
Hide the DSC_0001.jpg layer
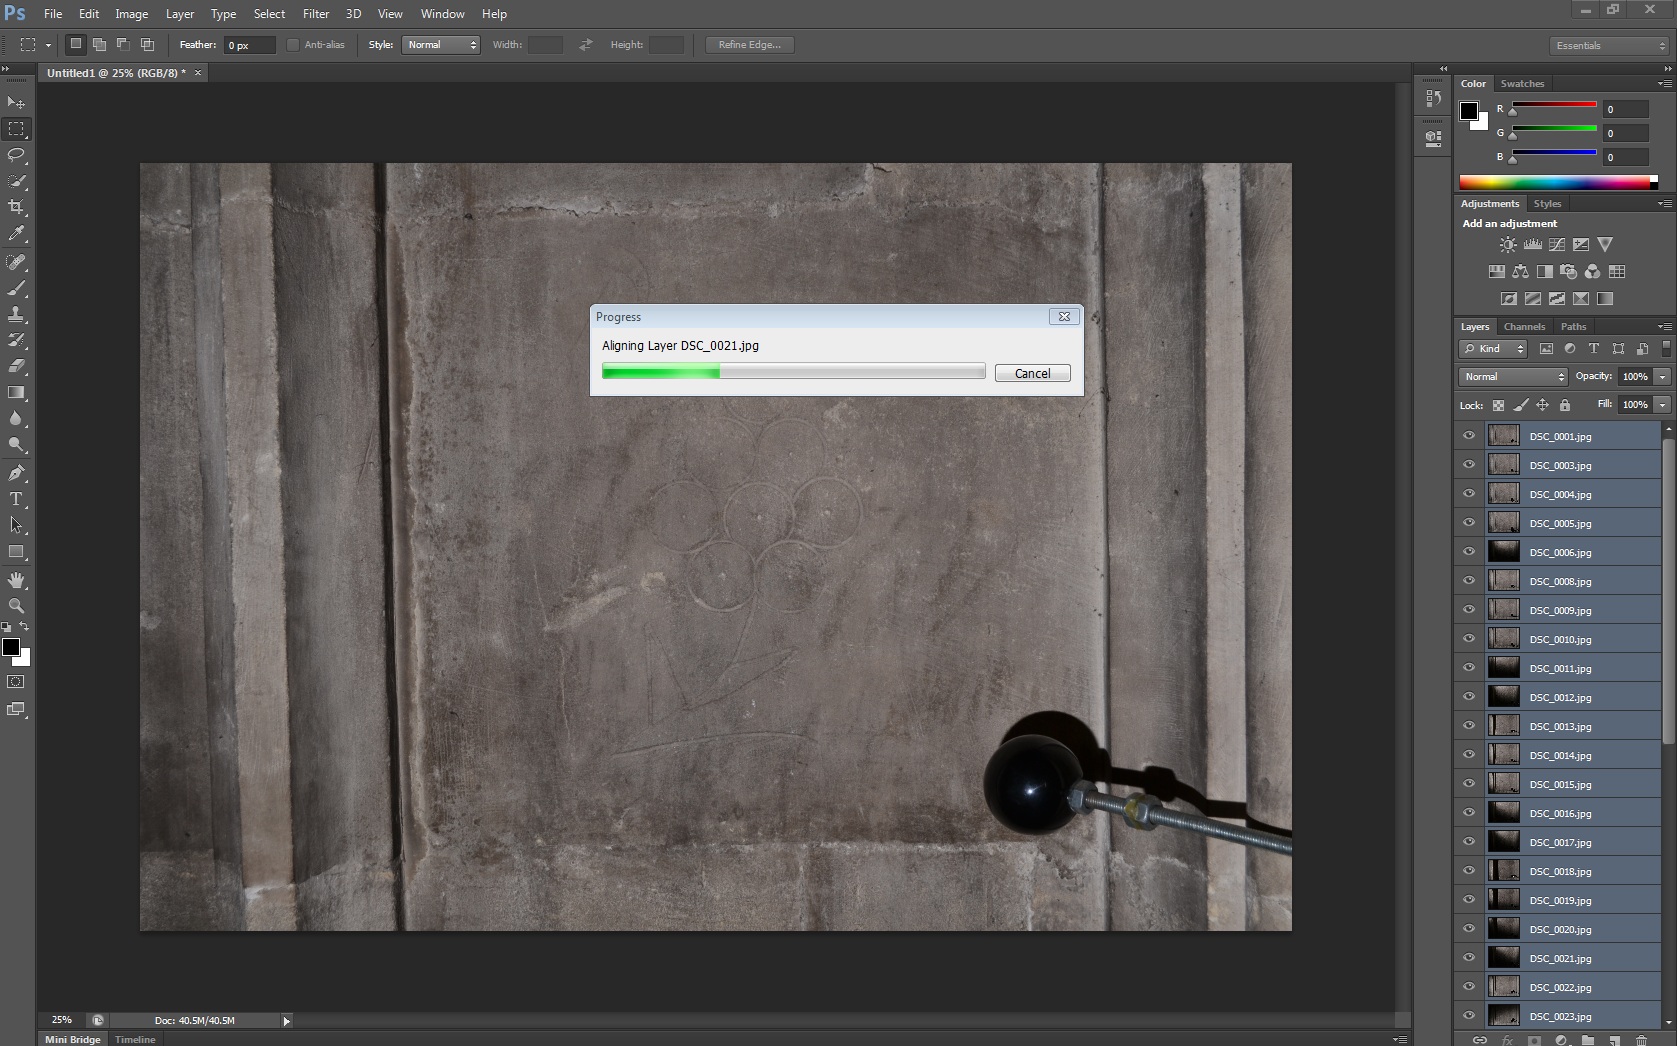pyautogui.click(x=1469, y=436)
